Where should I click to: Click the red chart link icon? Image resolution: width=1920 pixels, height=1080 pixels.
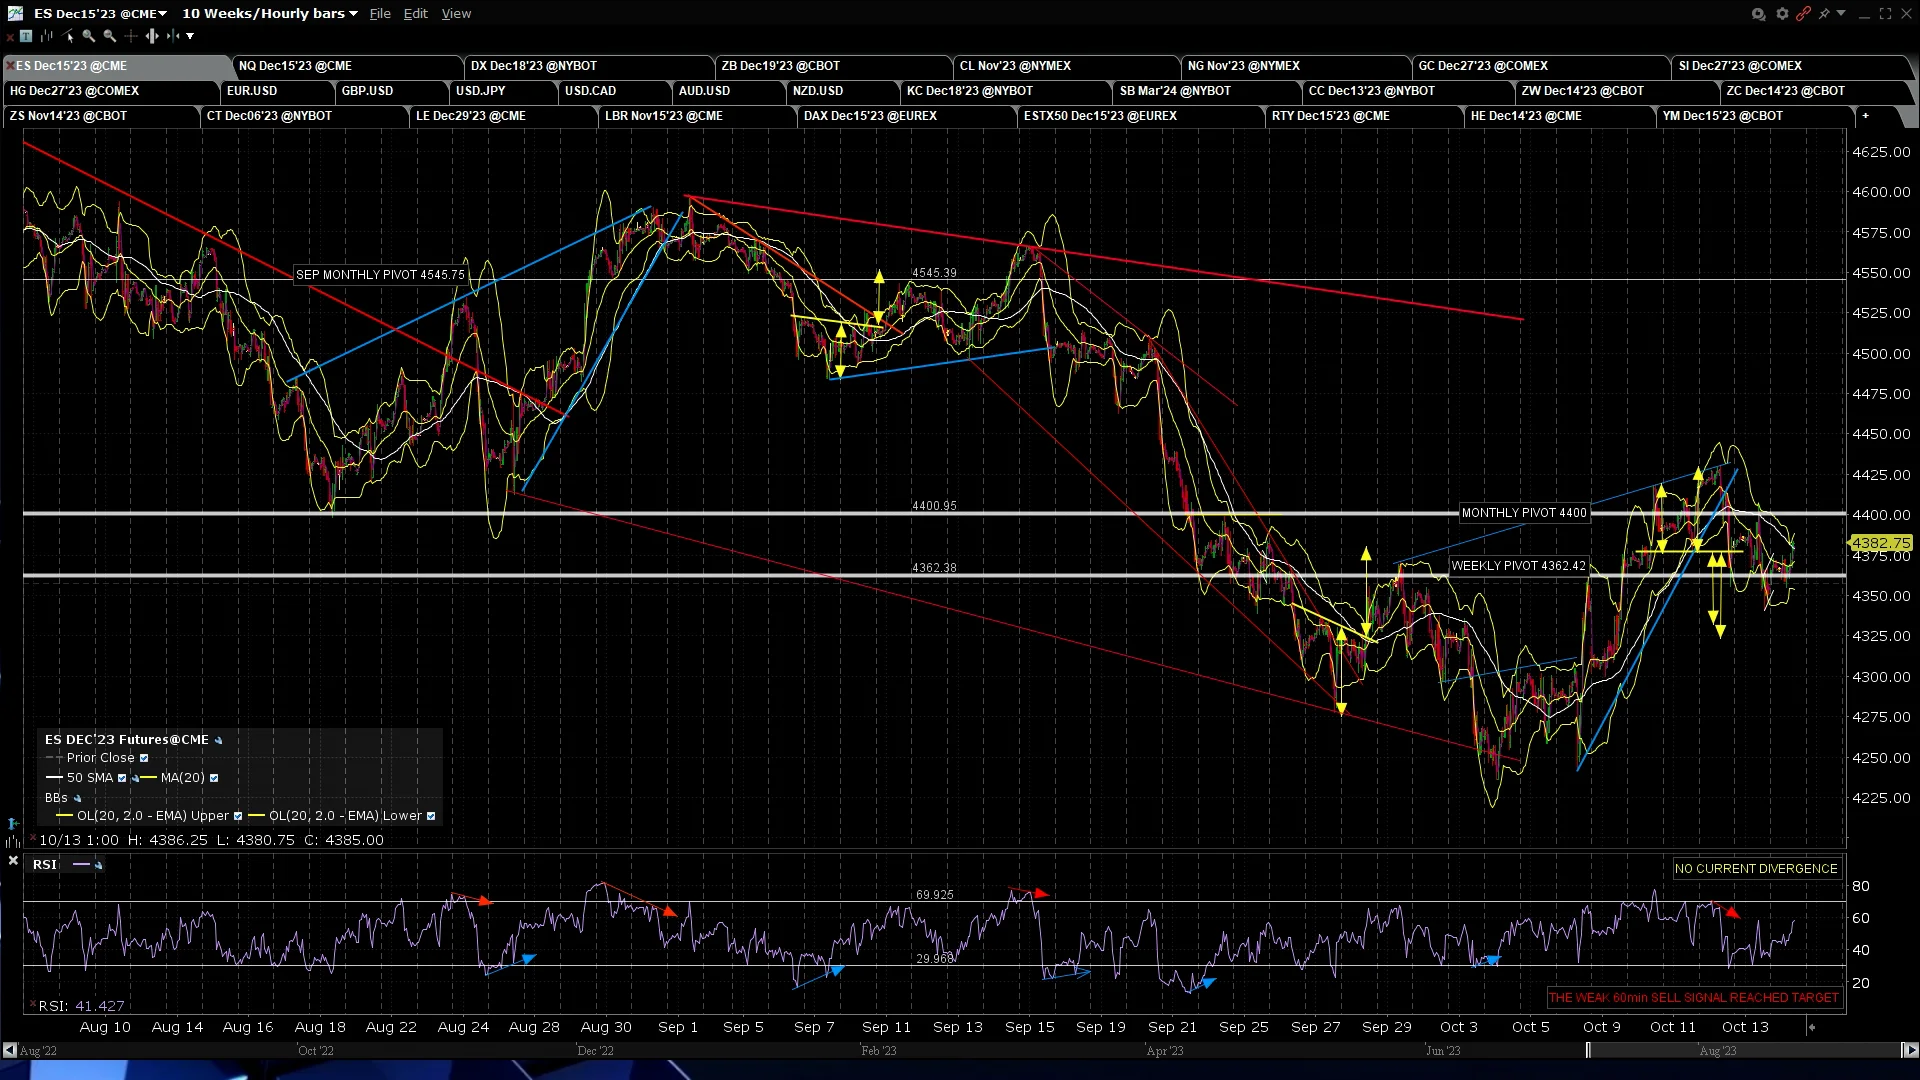[x=1804, y=14]
